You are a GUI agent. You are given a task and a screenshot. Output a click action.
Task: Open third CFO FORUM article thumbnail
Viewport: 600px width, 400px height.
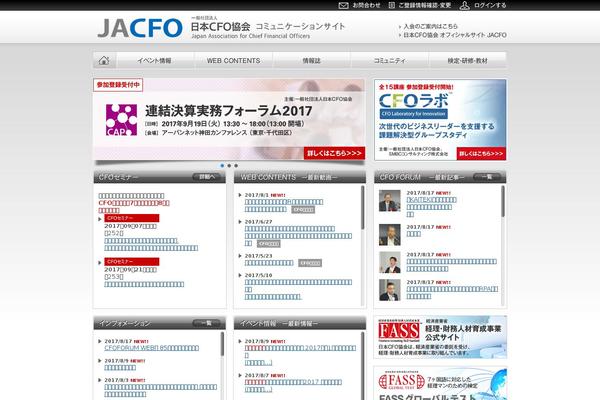pyautogui.click(x=390, y=262)
